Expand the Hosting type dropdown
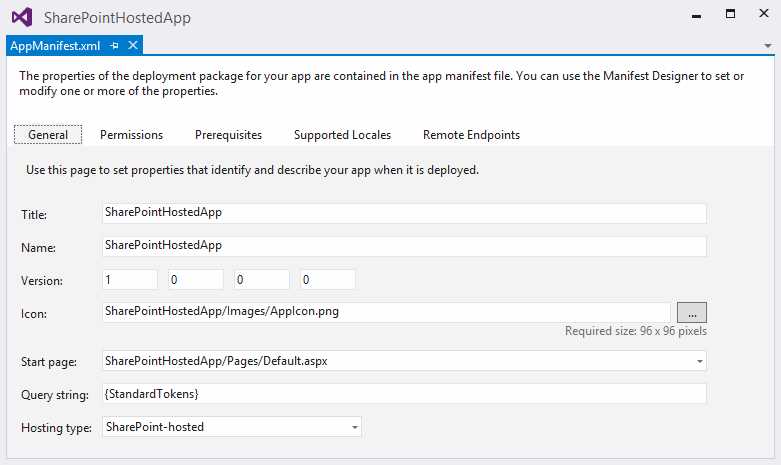781x465 pixels. coord(355,427)
